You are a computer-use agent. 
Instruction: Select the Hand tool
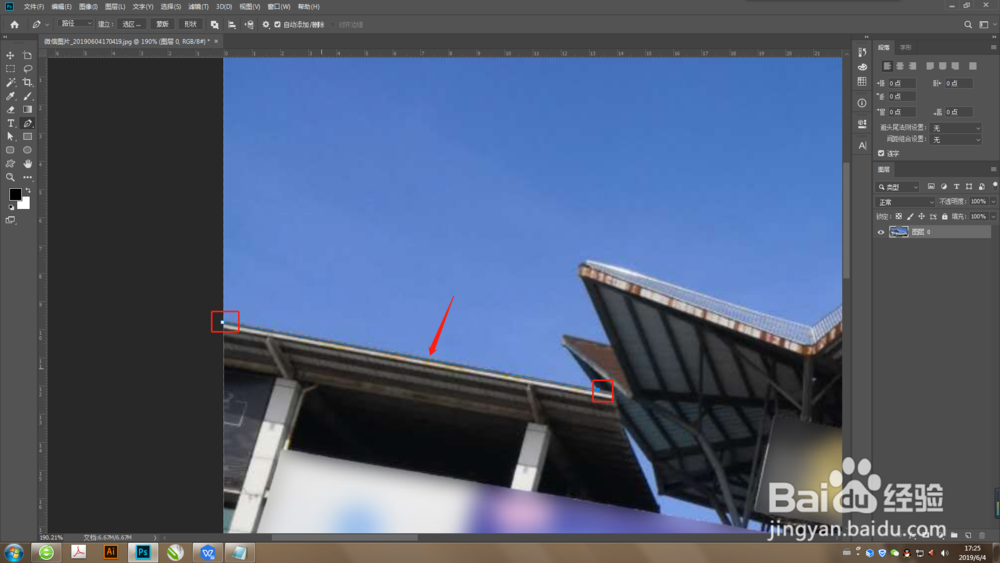[27, 164]
